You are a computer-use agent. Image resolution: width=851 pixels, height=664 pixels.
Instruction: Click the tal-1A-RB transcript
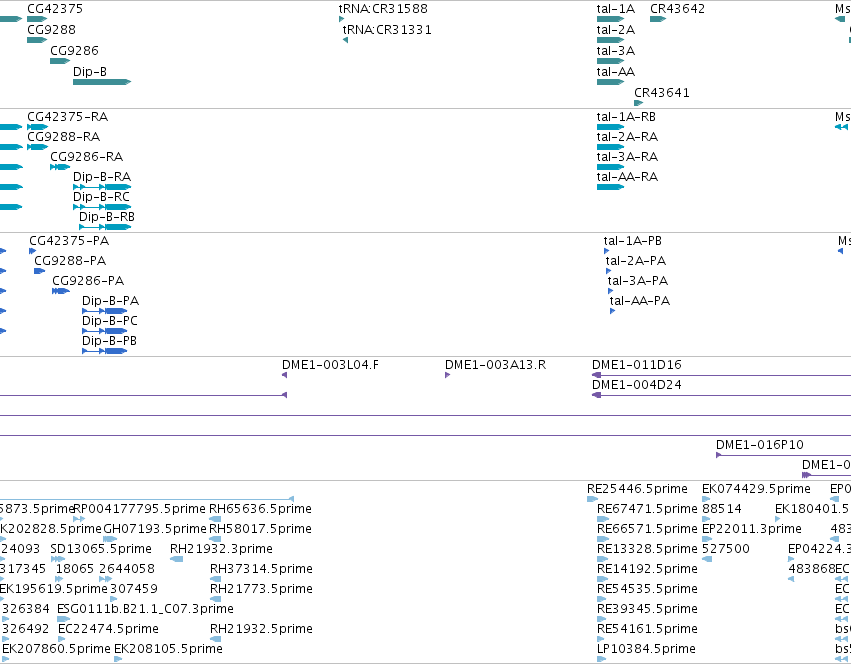point(611,127)
